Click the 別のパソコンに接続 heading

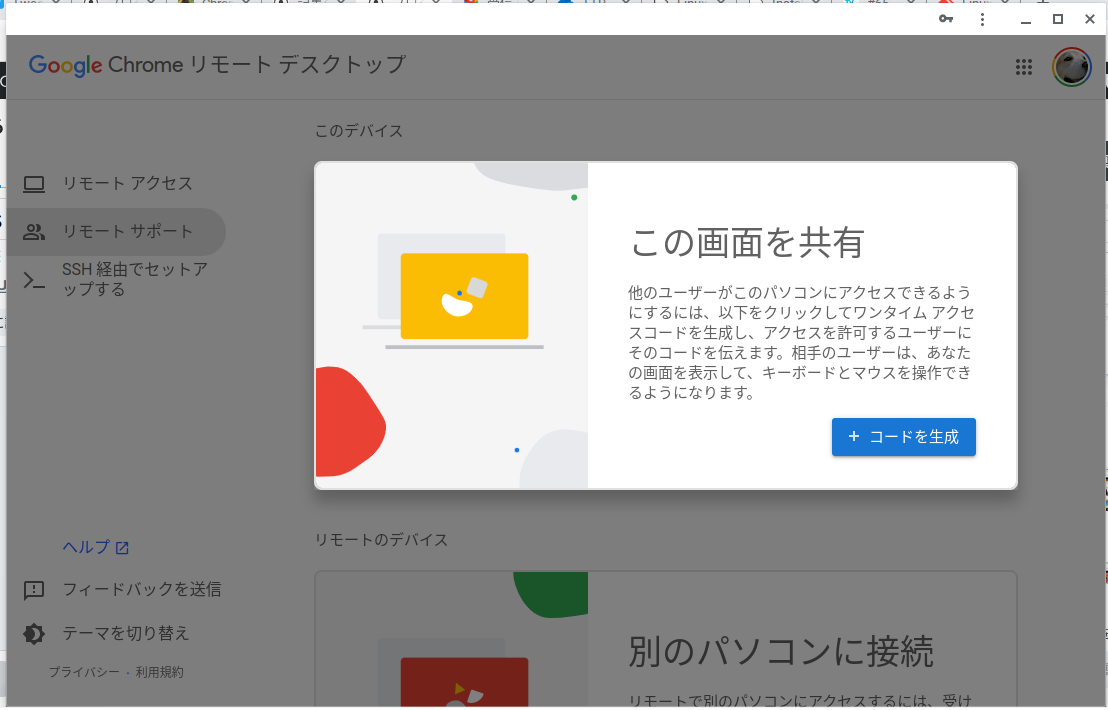[782, 651]
